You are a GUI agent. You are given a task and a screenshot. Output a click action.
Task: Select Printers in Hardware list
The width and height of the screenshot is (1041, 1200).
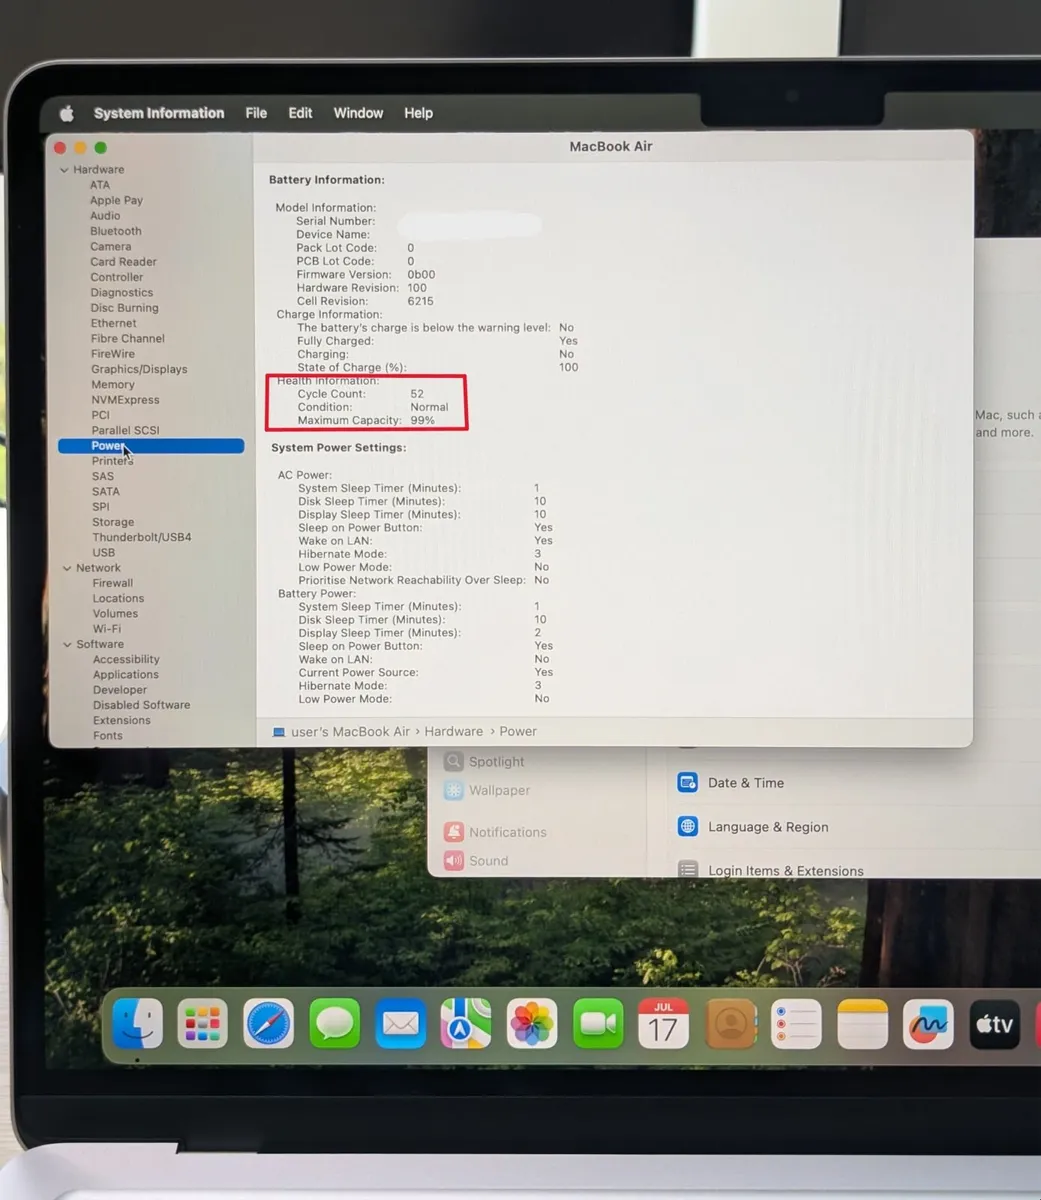[112, 461]
